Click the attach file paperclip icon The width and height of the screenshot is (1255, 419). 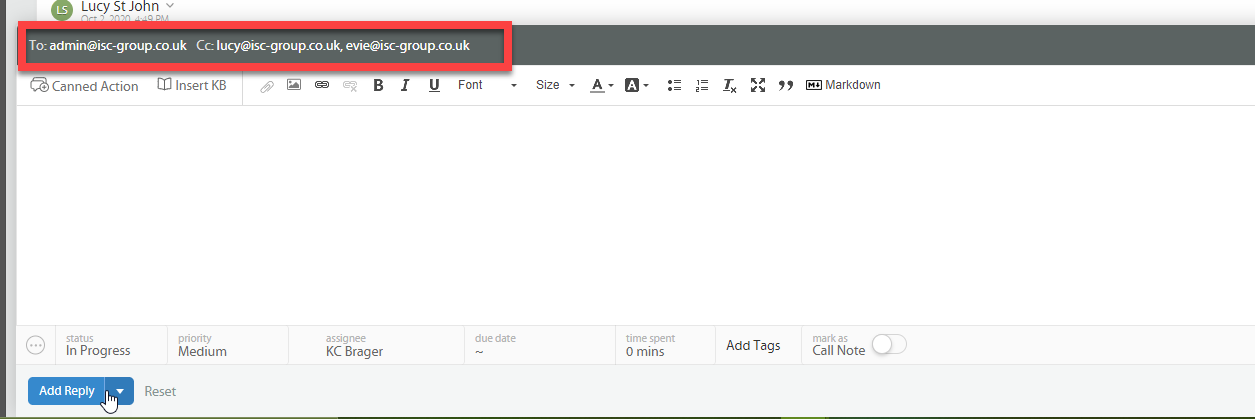point(267,86)
